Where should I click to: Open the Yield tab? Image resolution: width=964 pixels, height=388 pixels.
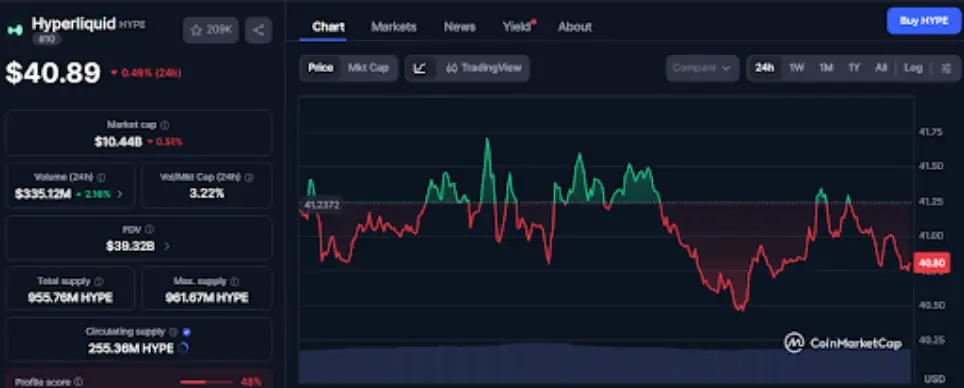517,27
